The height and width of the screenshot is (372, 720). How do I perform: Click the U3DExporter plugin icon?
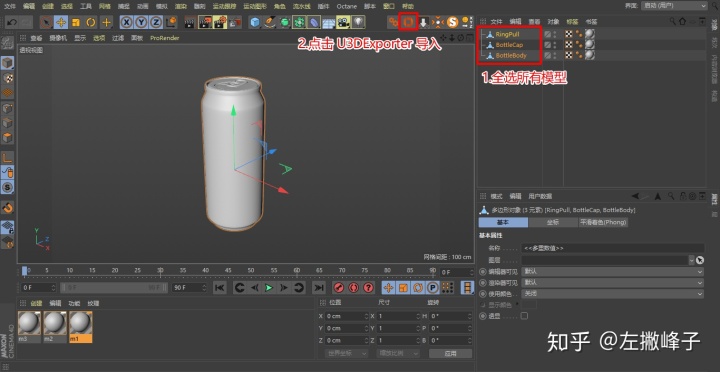click(x=408, y=22)
